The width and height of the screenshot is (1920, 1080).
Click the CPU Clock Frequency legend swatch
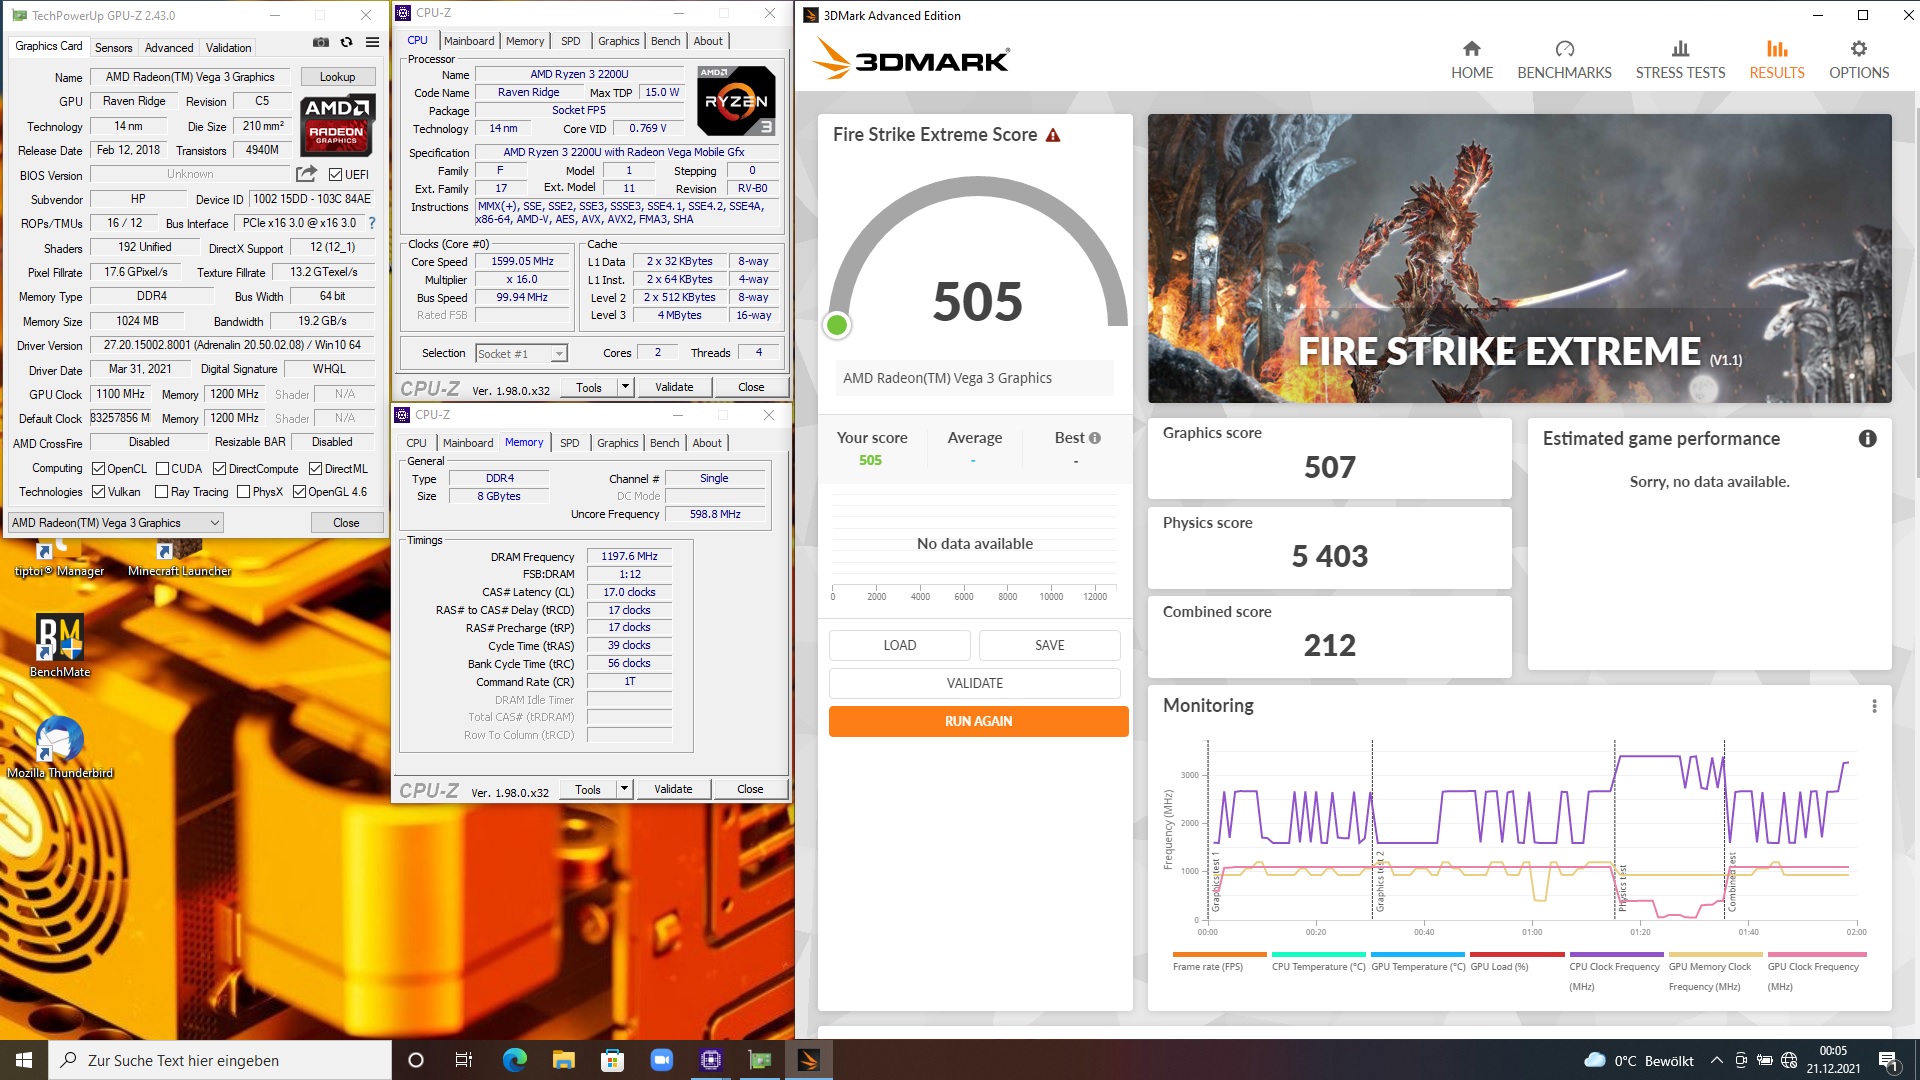[1616, 955]
